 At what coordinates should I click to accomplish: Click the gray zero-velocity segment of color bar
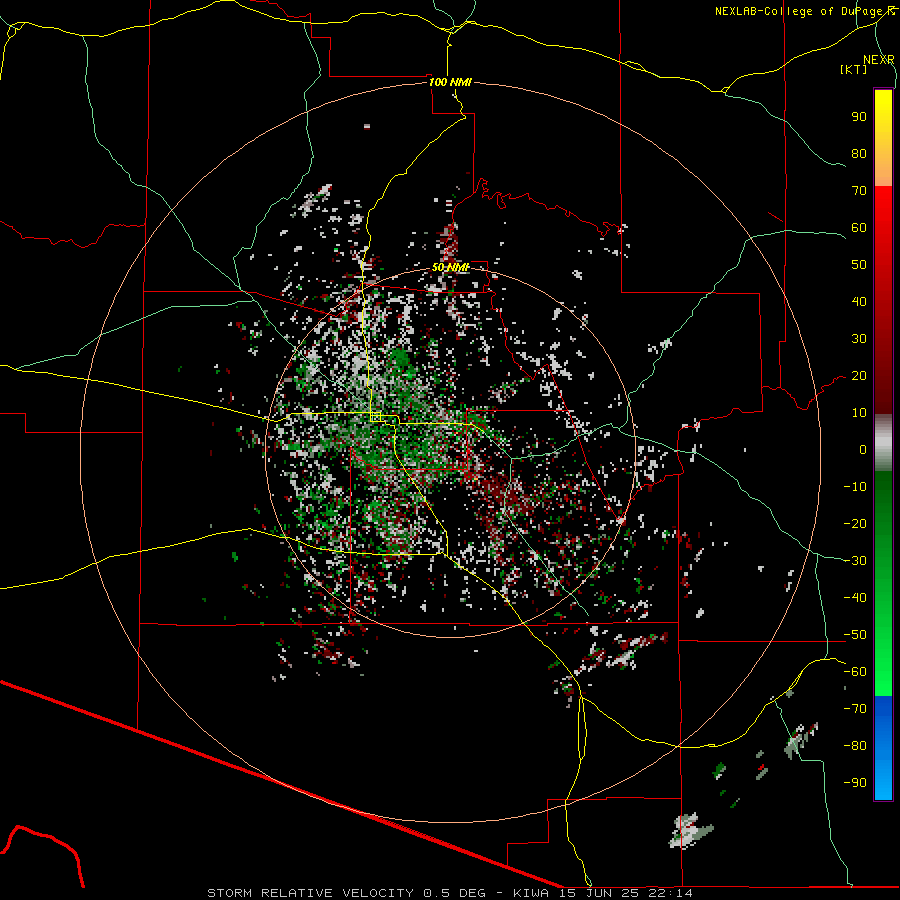(883, 443)
